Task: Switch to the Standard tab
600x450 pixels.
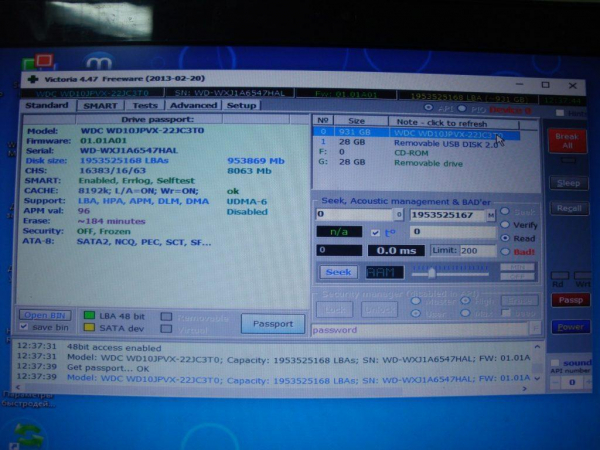Action: coord(47,105)
